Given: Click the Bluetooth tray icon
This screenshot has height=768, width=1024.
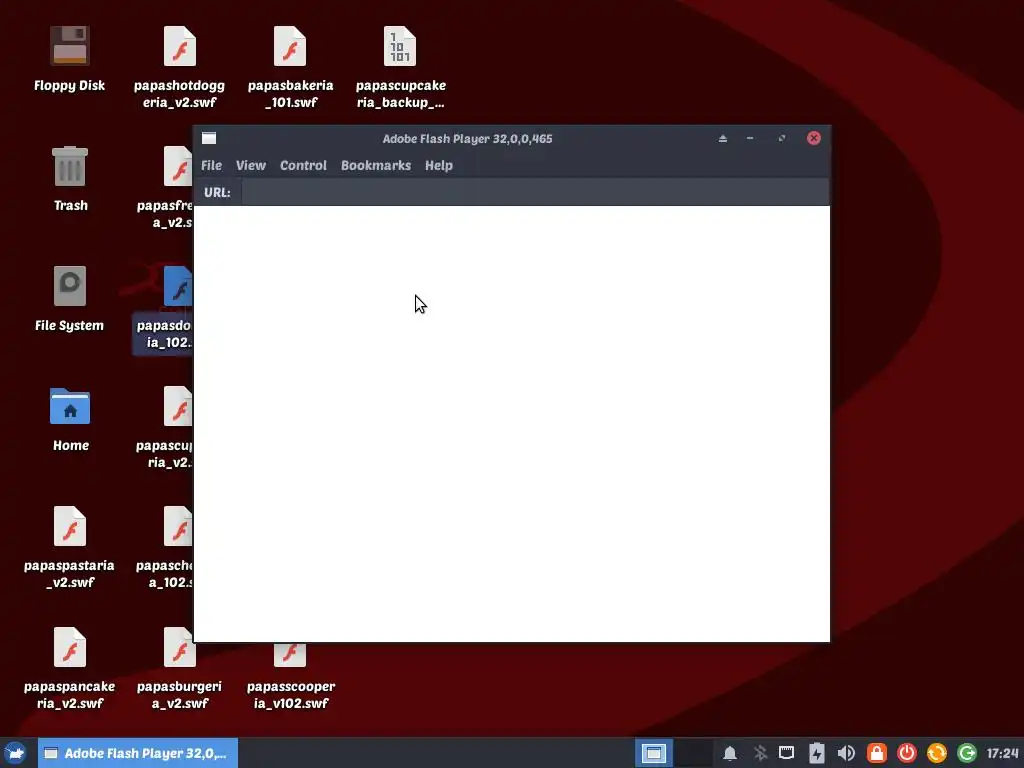Looking at the screenshot, I should (760, 753).
